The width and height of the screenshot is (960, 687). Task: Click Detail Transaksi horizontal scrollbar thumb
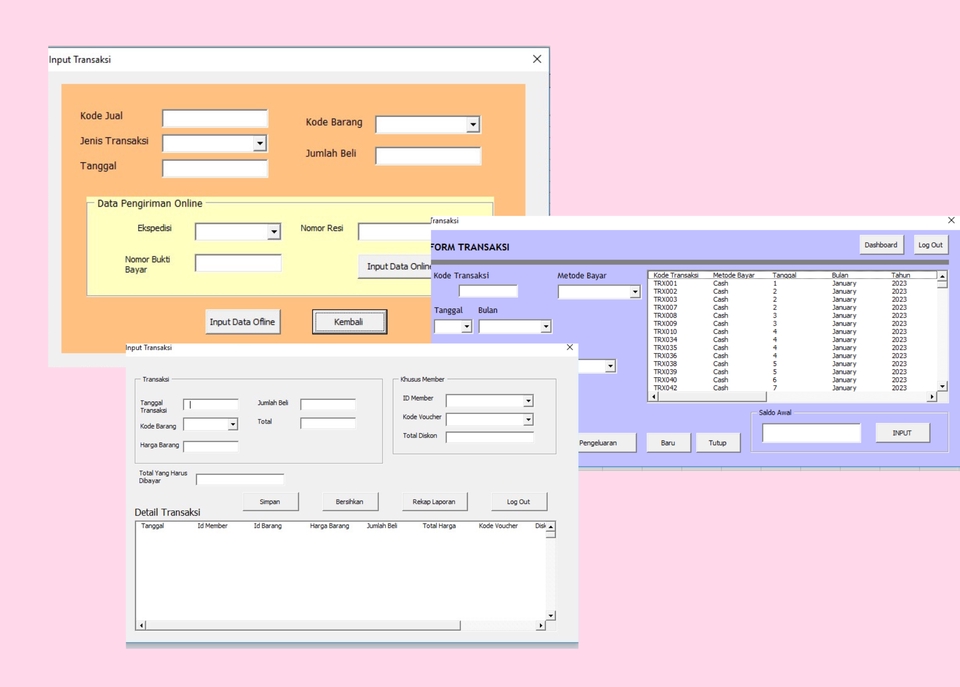tap(303, 625)
